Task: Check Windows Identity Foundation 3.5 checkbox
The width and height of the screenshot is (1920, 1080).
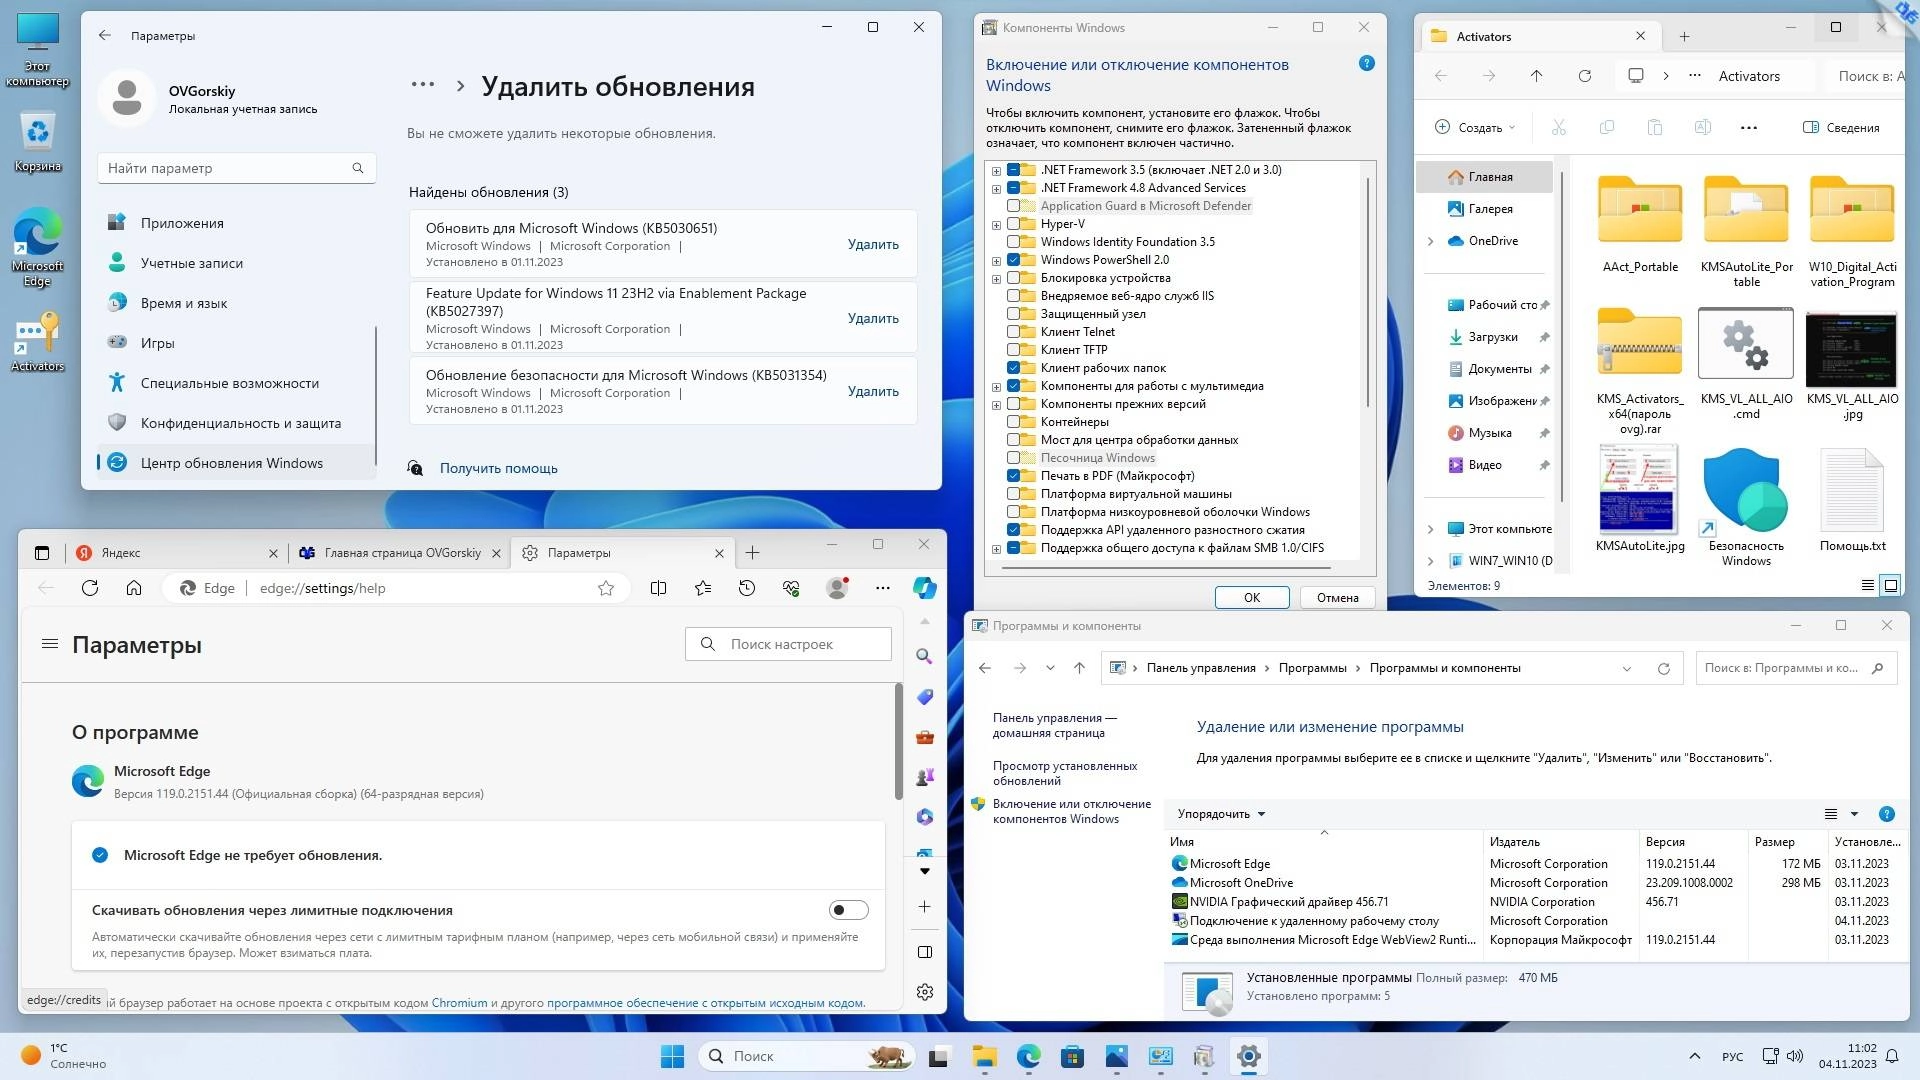Action: 1013,242
